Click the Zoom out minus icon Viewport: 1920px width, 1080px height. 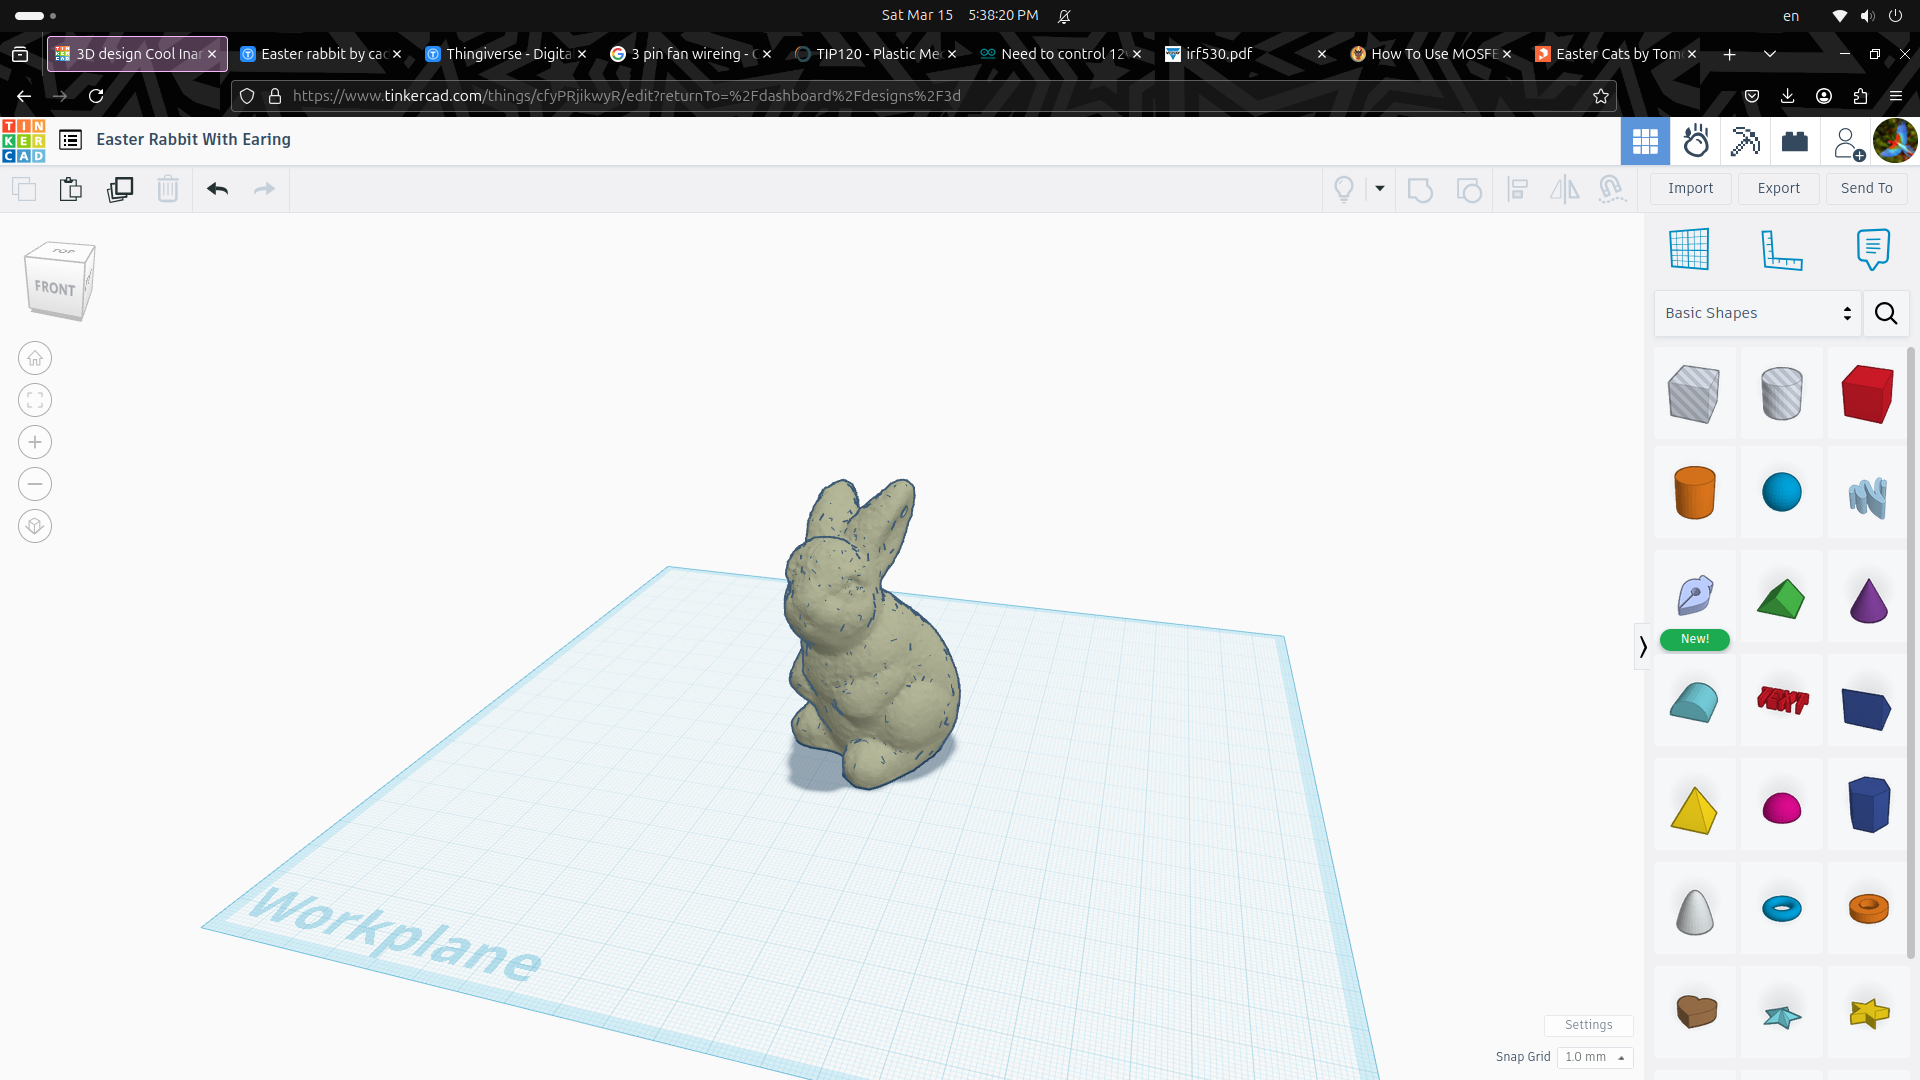35,484
